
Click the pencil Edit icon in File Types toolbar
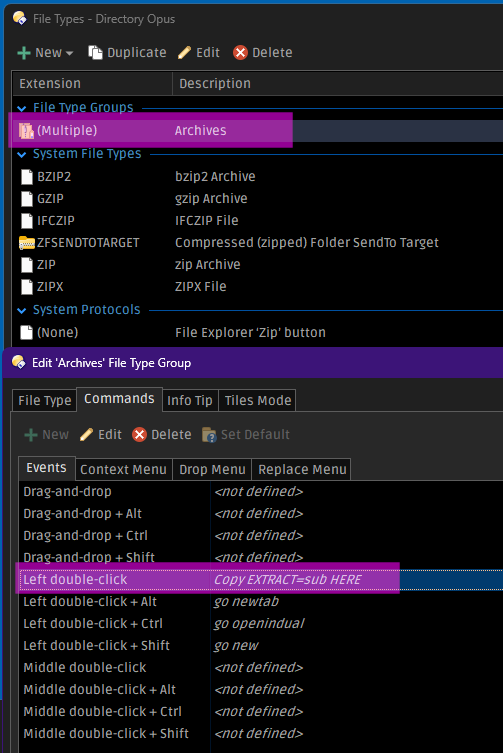tap(184, 52)
